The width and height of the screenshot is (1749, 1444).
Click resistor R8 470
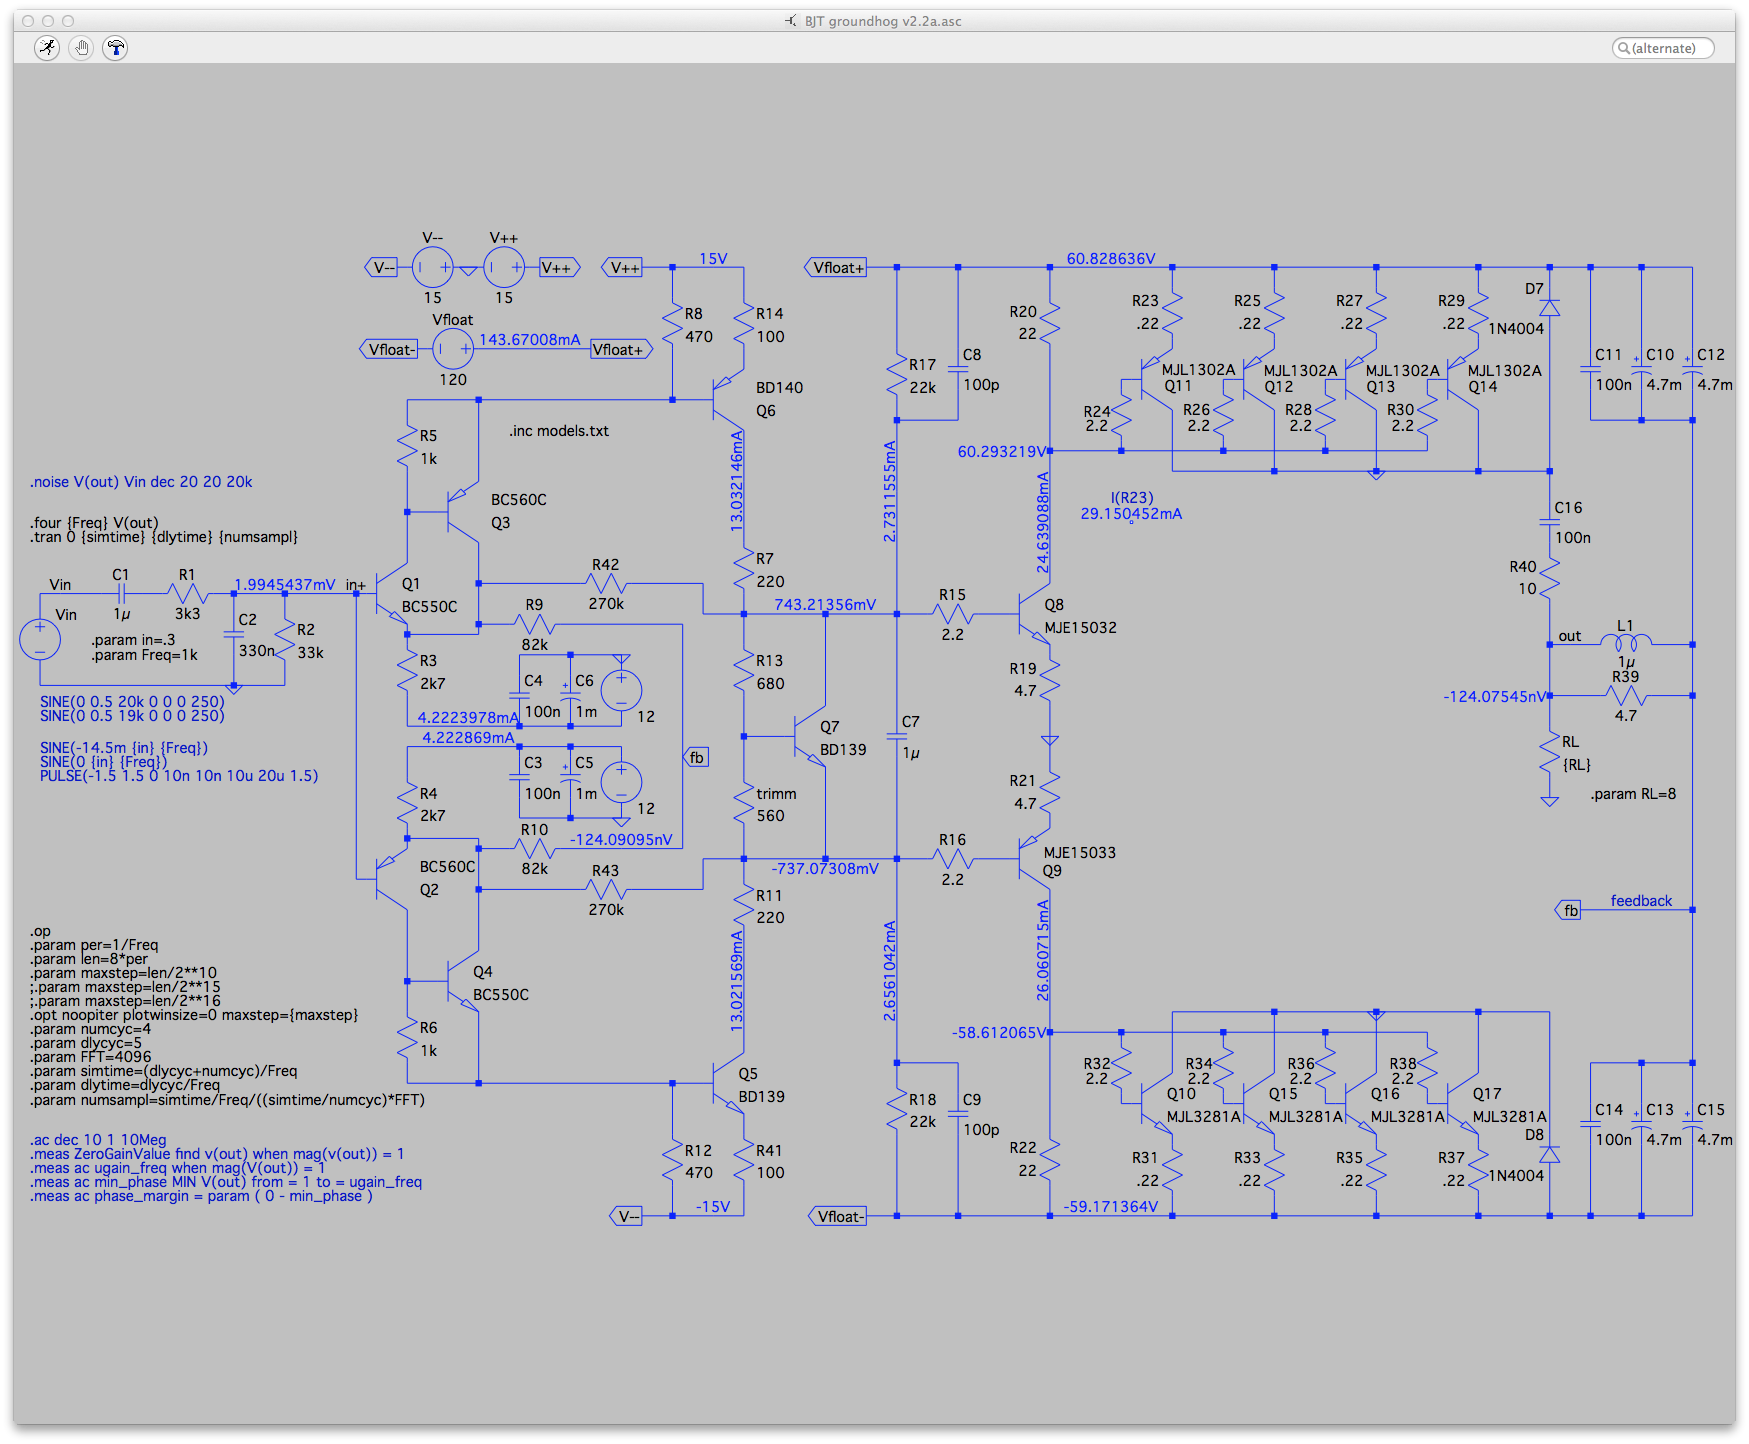click(673, 324)
